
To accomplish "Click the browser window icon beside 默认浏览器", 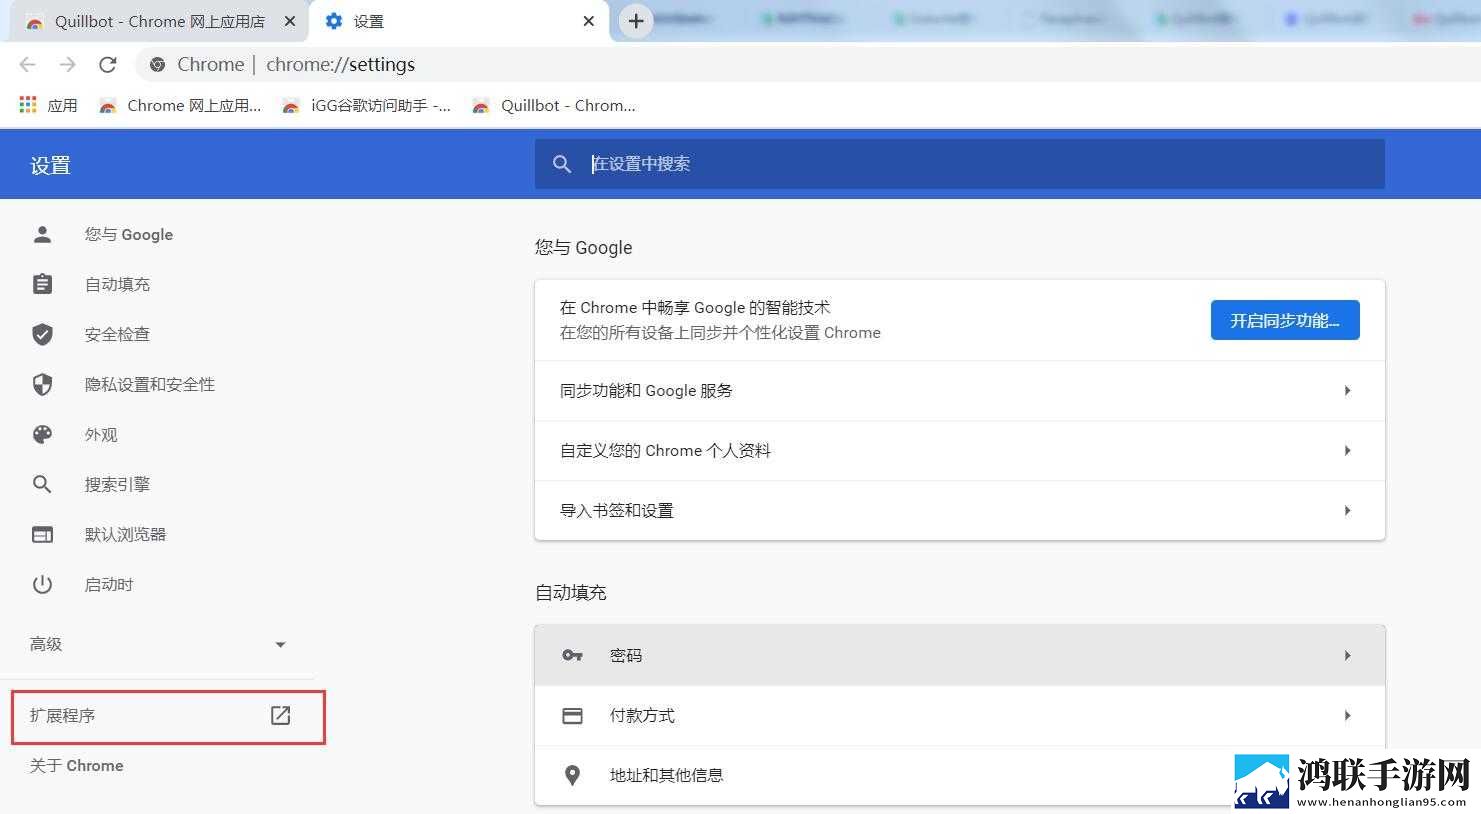I will coord(42,534).
